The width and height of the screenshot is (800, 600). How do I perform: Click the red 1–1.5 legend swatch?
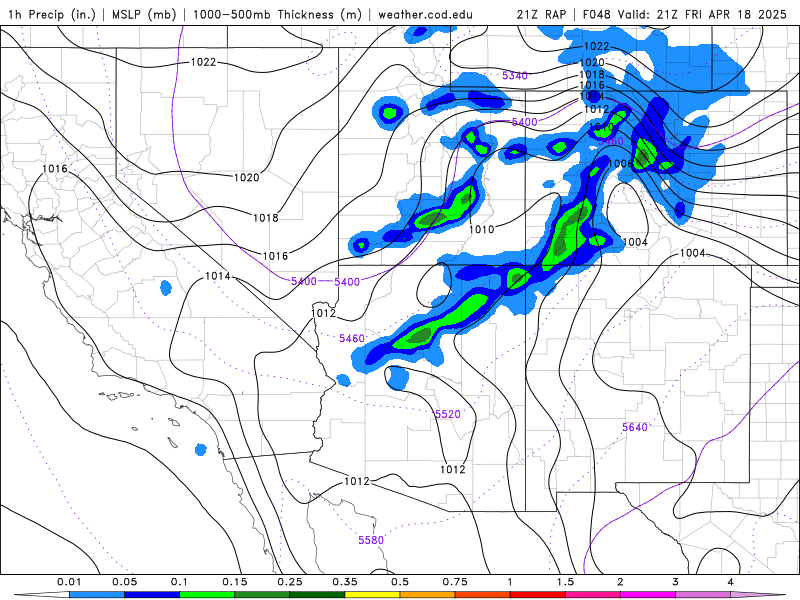tap(538, 595)
